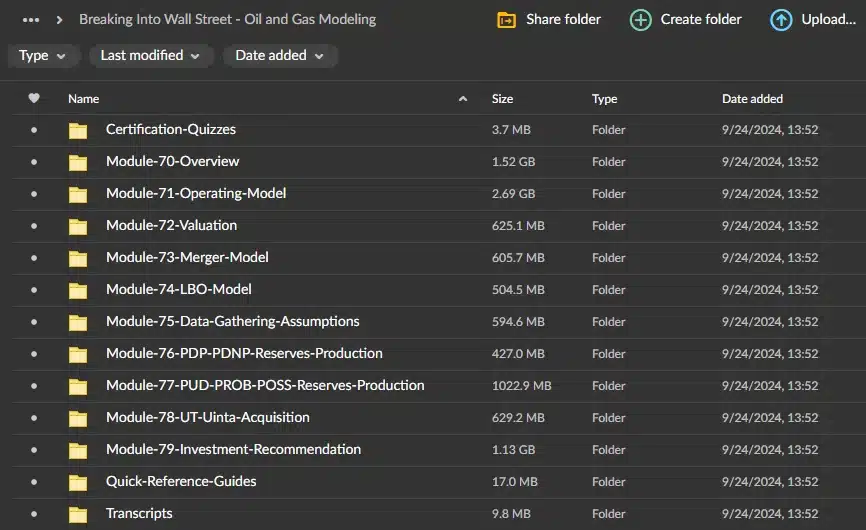Click the Module-76-PDP-PDNP folder icon
Image resolution: width=866 pixels, height=530 pixels.
[78, 354]
